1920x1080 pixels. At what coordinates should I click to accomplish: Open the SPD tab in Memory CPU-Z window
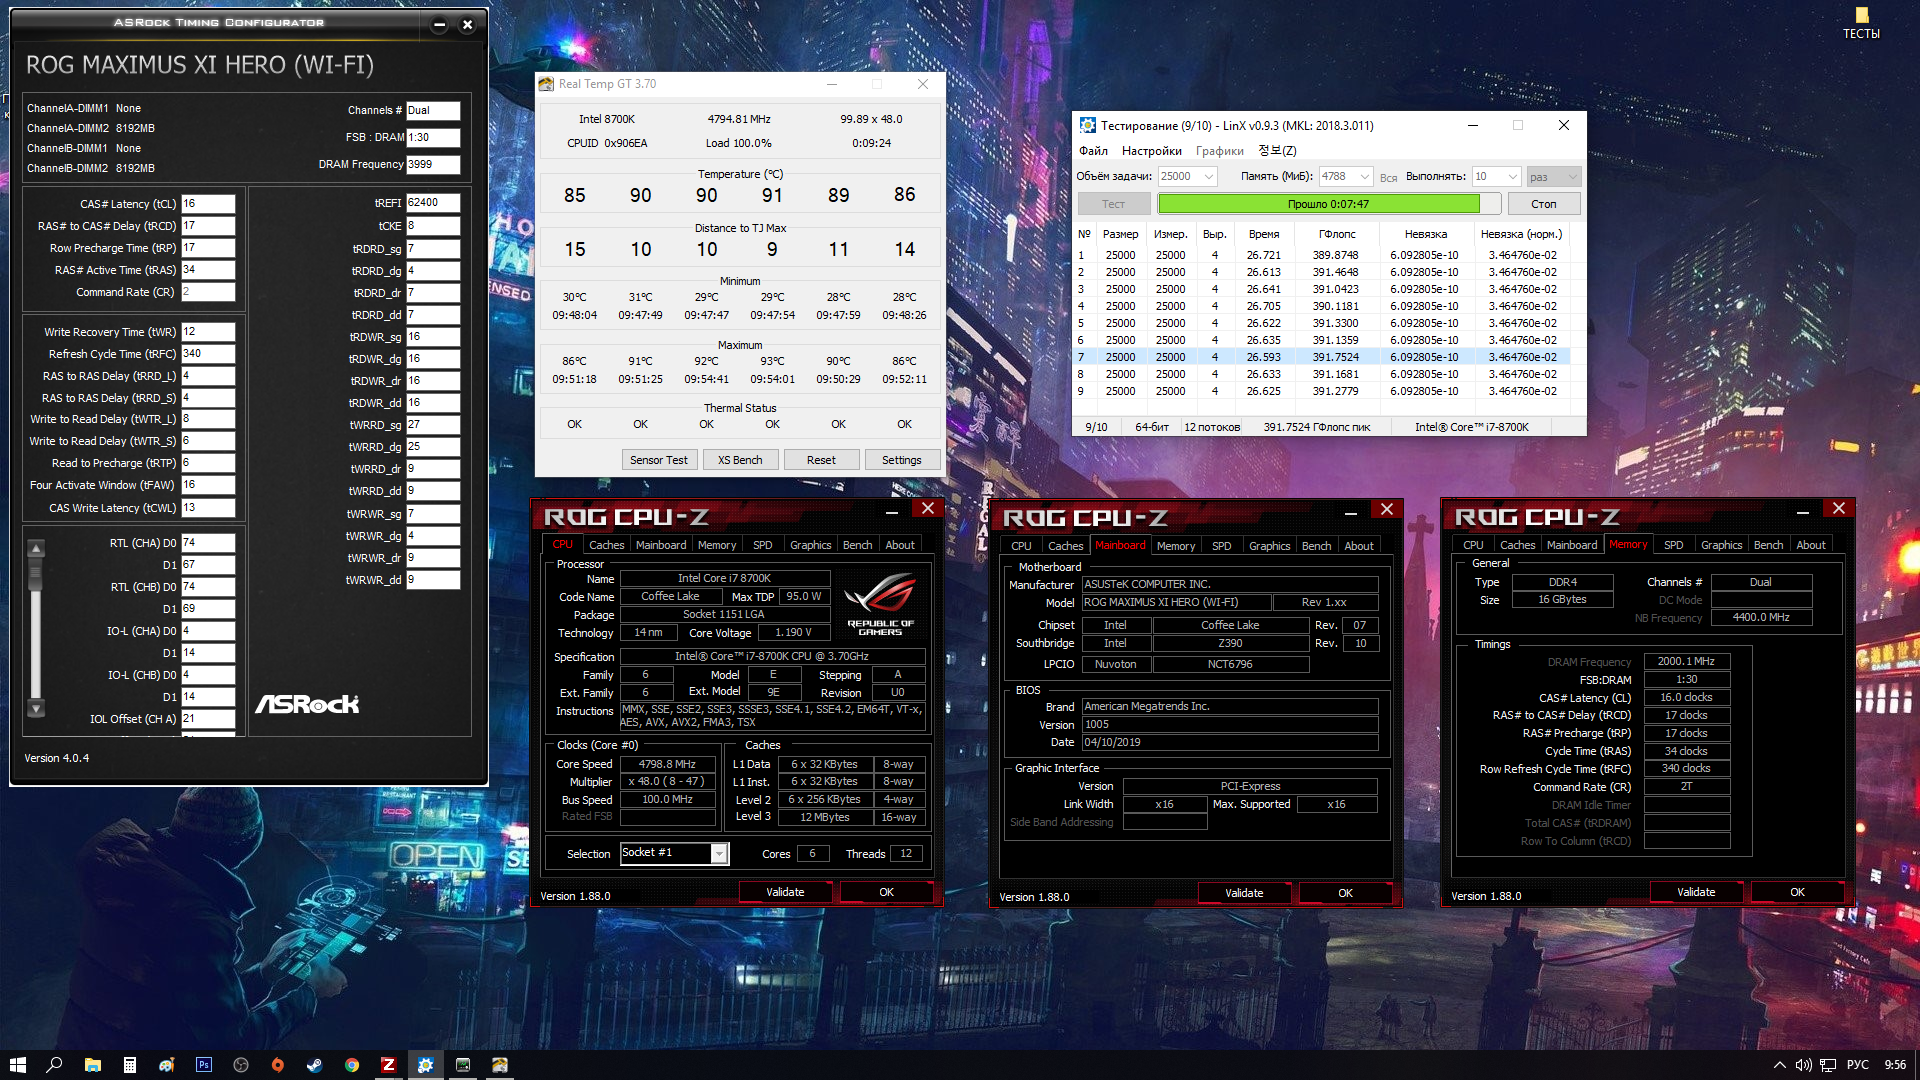coord(1673,545)
